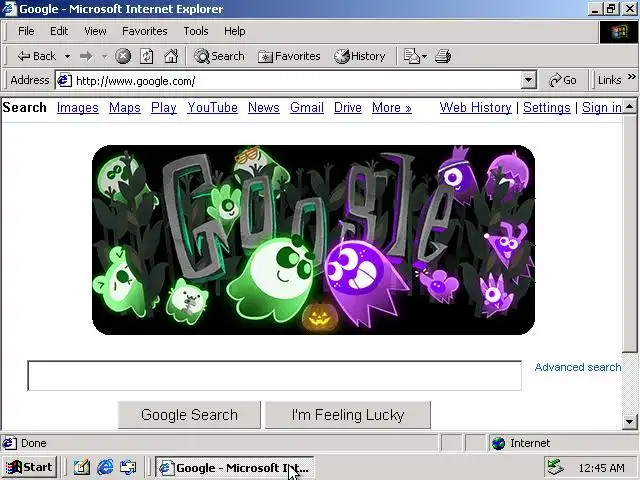The image size is (640, 480).
Task: Click the Done status page icon
Action: tap(10, 443)
